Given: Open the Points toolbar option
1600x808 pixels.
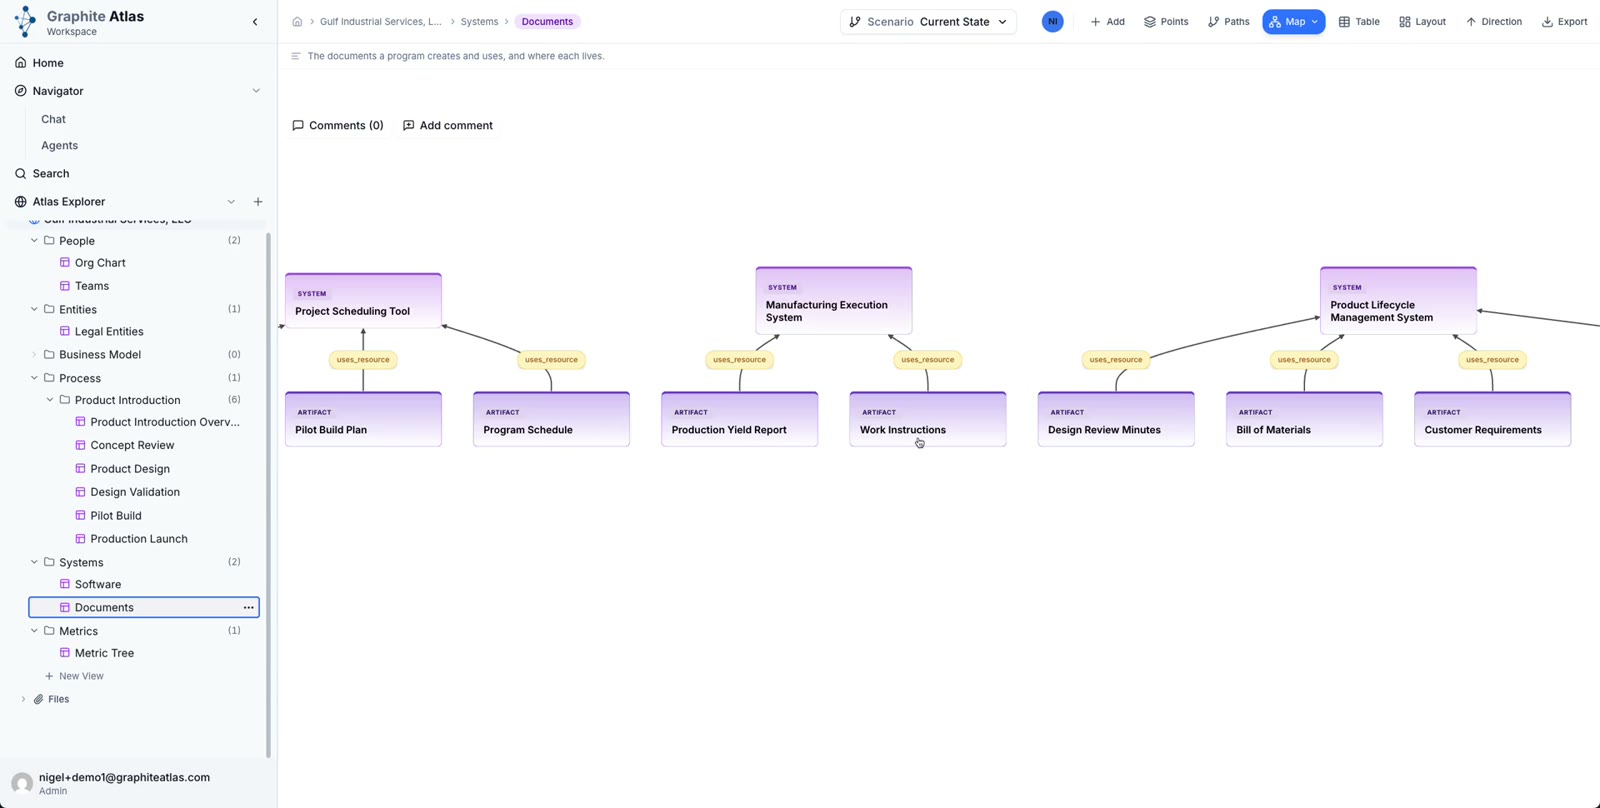Looking at the screenshot, I should [x=1166, y=22].
